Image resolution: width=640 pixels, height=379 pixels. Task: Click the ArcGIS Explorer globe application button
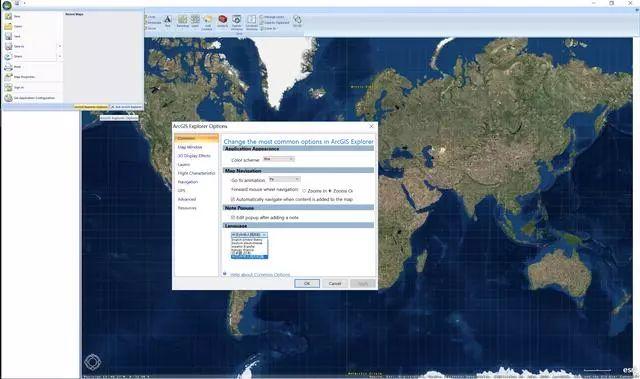coord(7,4)
